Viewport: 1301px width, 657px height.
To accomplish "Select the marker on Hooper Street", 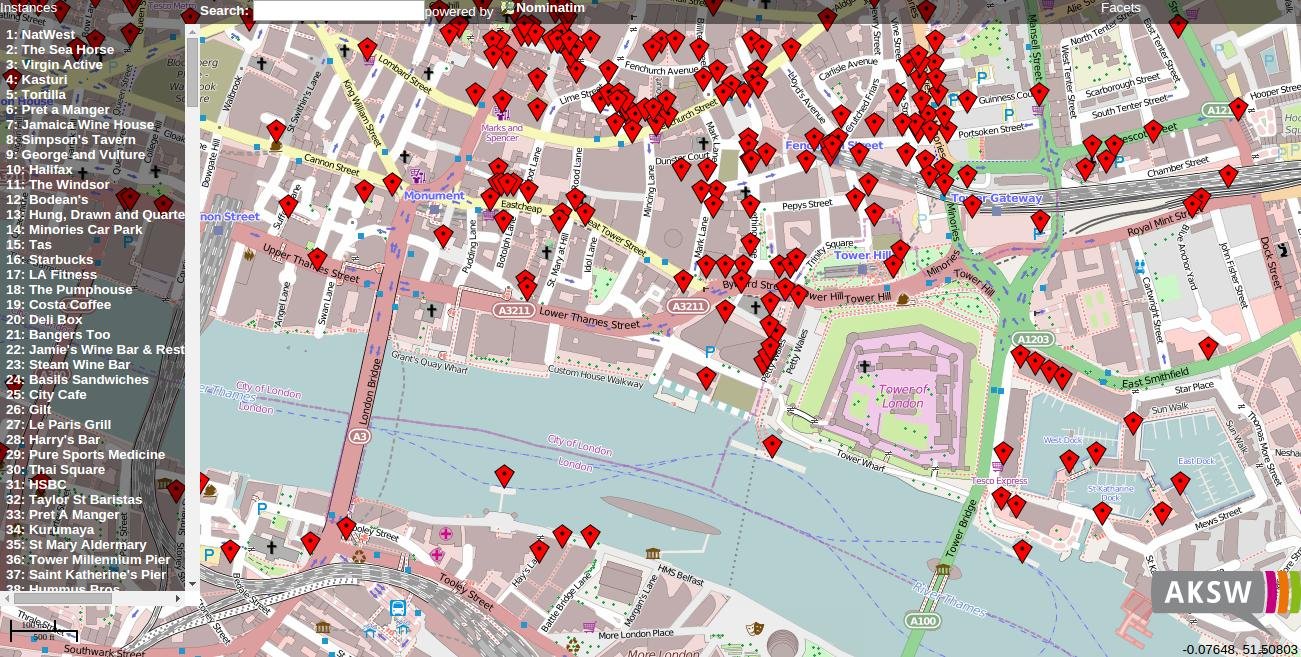I will (1238, 109).
